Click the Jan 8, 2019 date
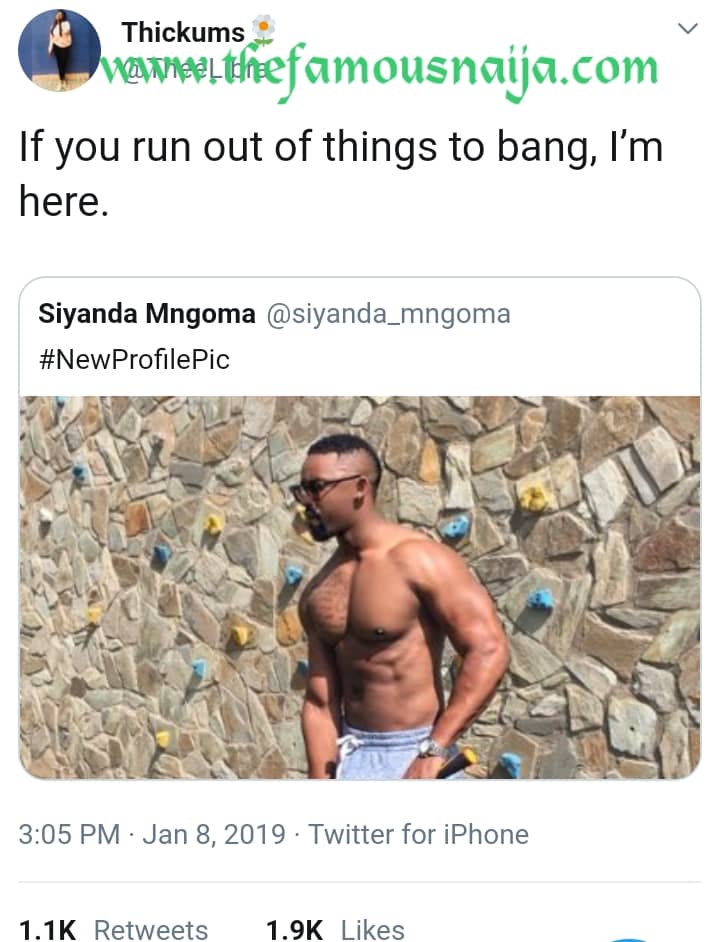The height and width of the screenshot is (942, 720). coord(214,834)
